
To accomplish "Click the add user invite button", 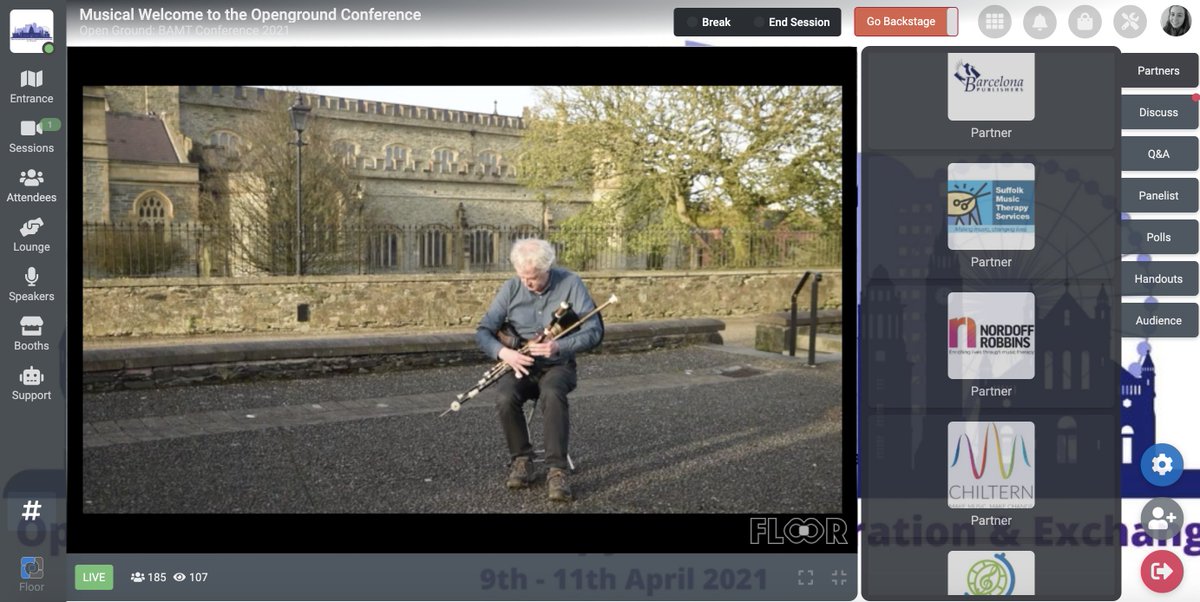I will (1162, 518).
